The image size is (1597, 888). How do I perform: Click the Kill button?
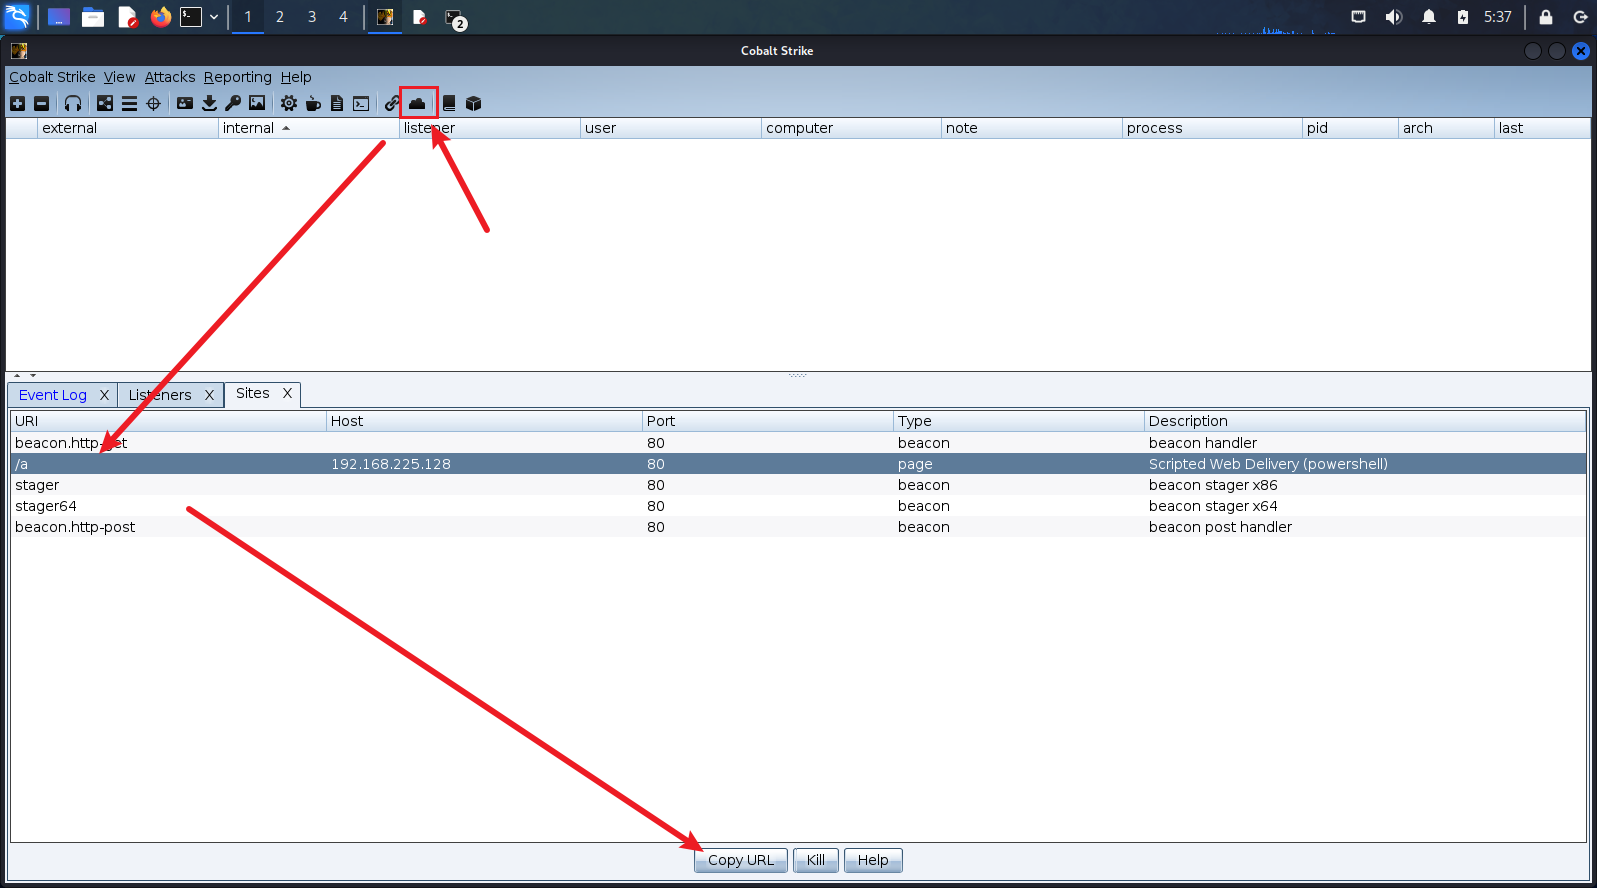816,860
